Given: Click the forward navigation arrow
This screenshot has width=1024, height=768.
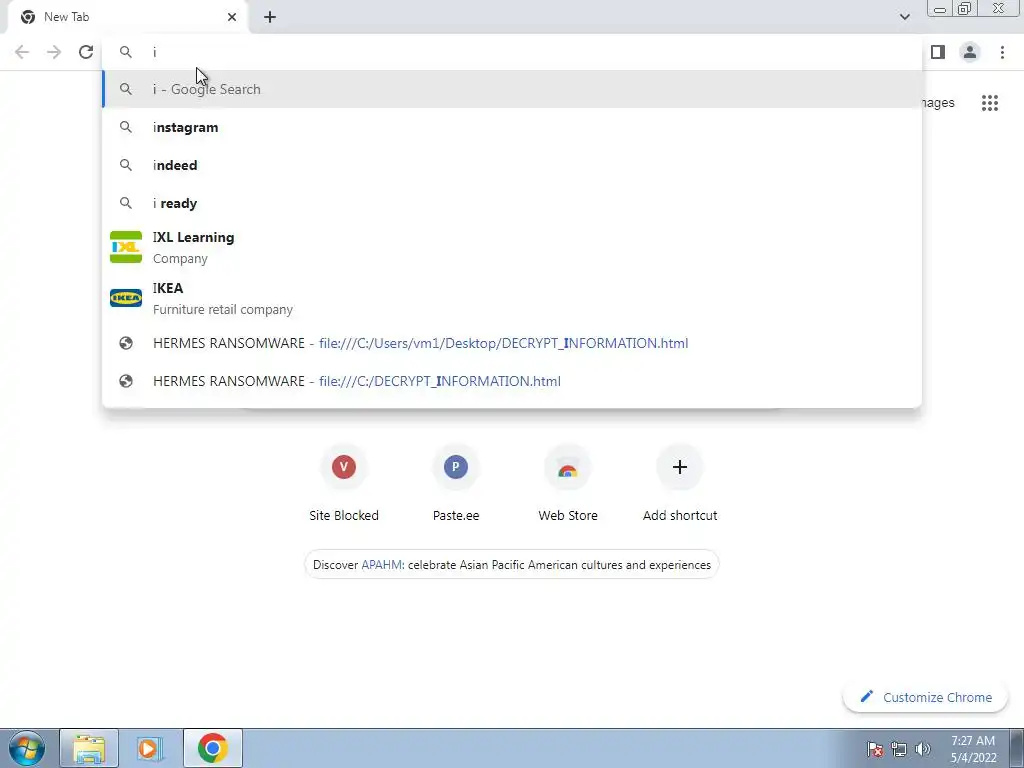Looking at the screenshot, I should pos(54,52).
